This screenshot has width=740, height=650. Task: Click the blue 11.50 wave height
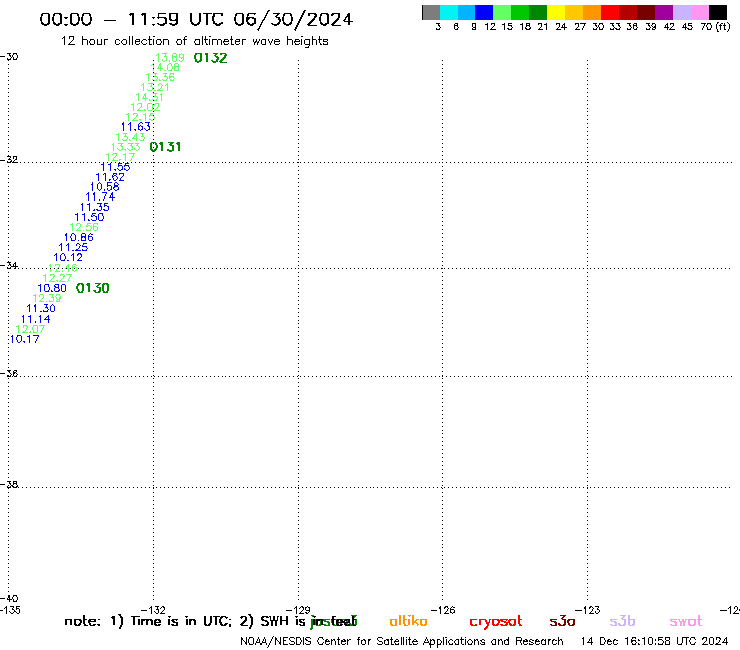(89, 217)
